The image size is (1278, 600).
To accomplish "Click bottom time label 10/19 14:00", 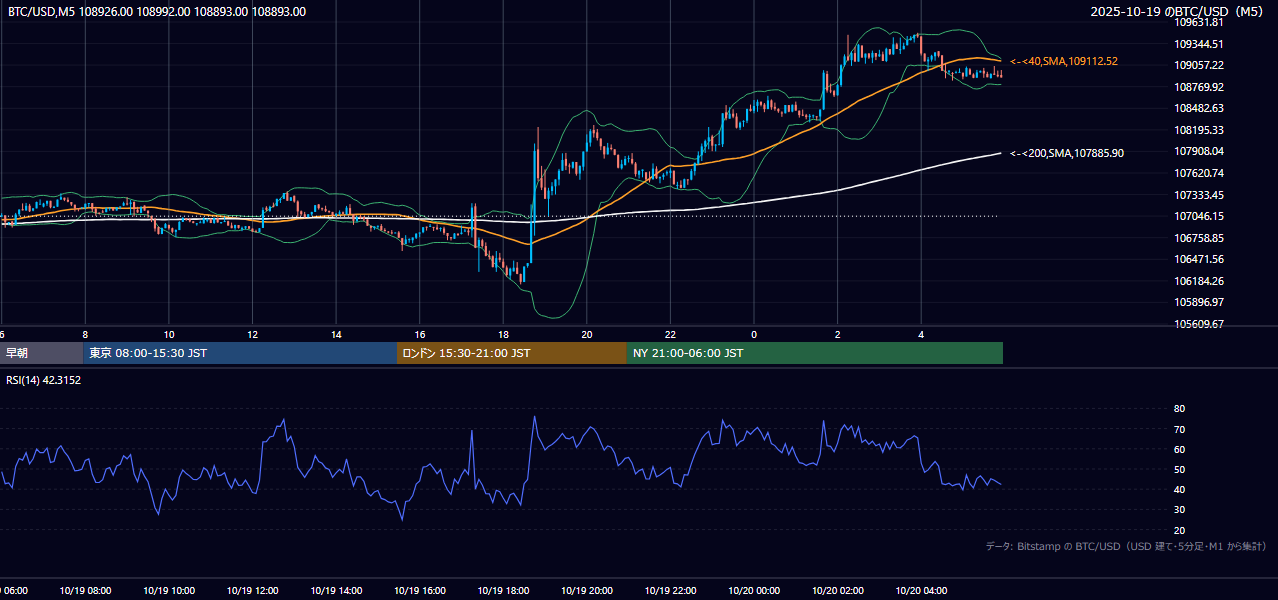I will coord(336,591).
